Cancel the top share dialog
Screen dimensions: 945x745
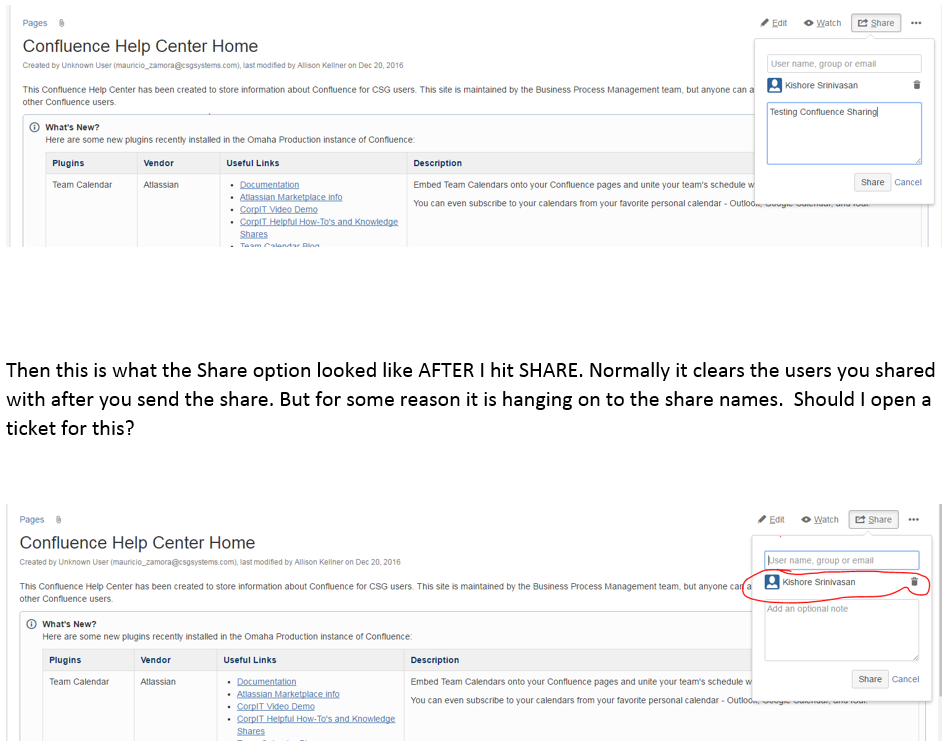point(908,182)
